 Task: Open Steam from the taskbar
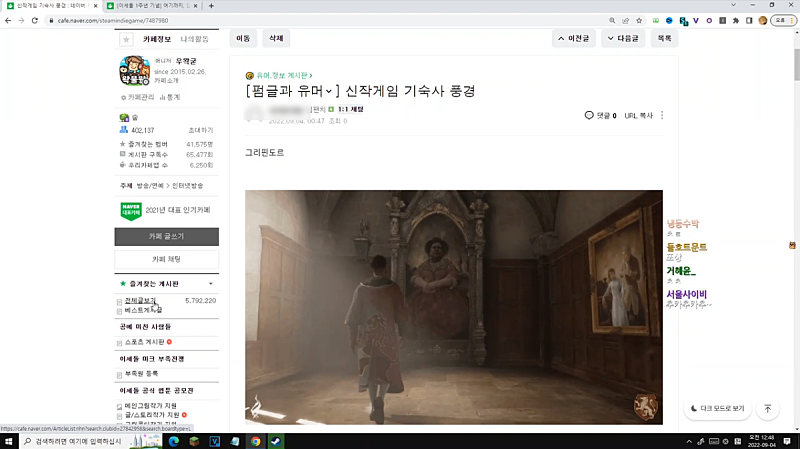276,441
